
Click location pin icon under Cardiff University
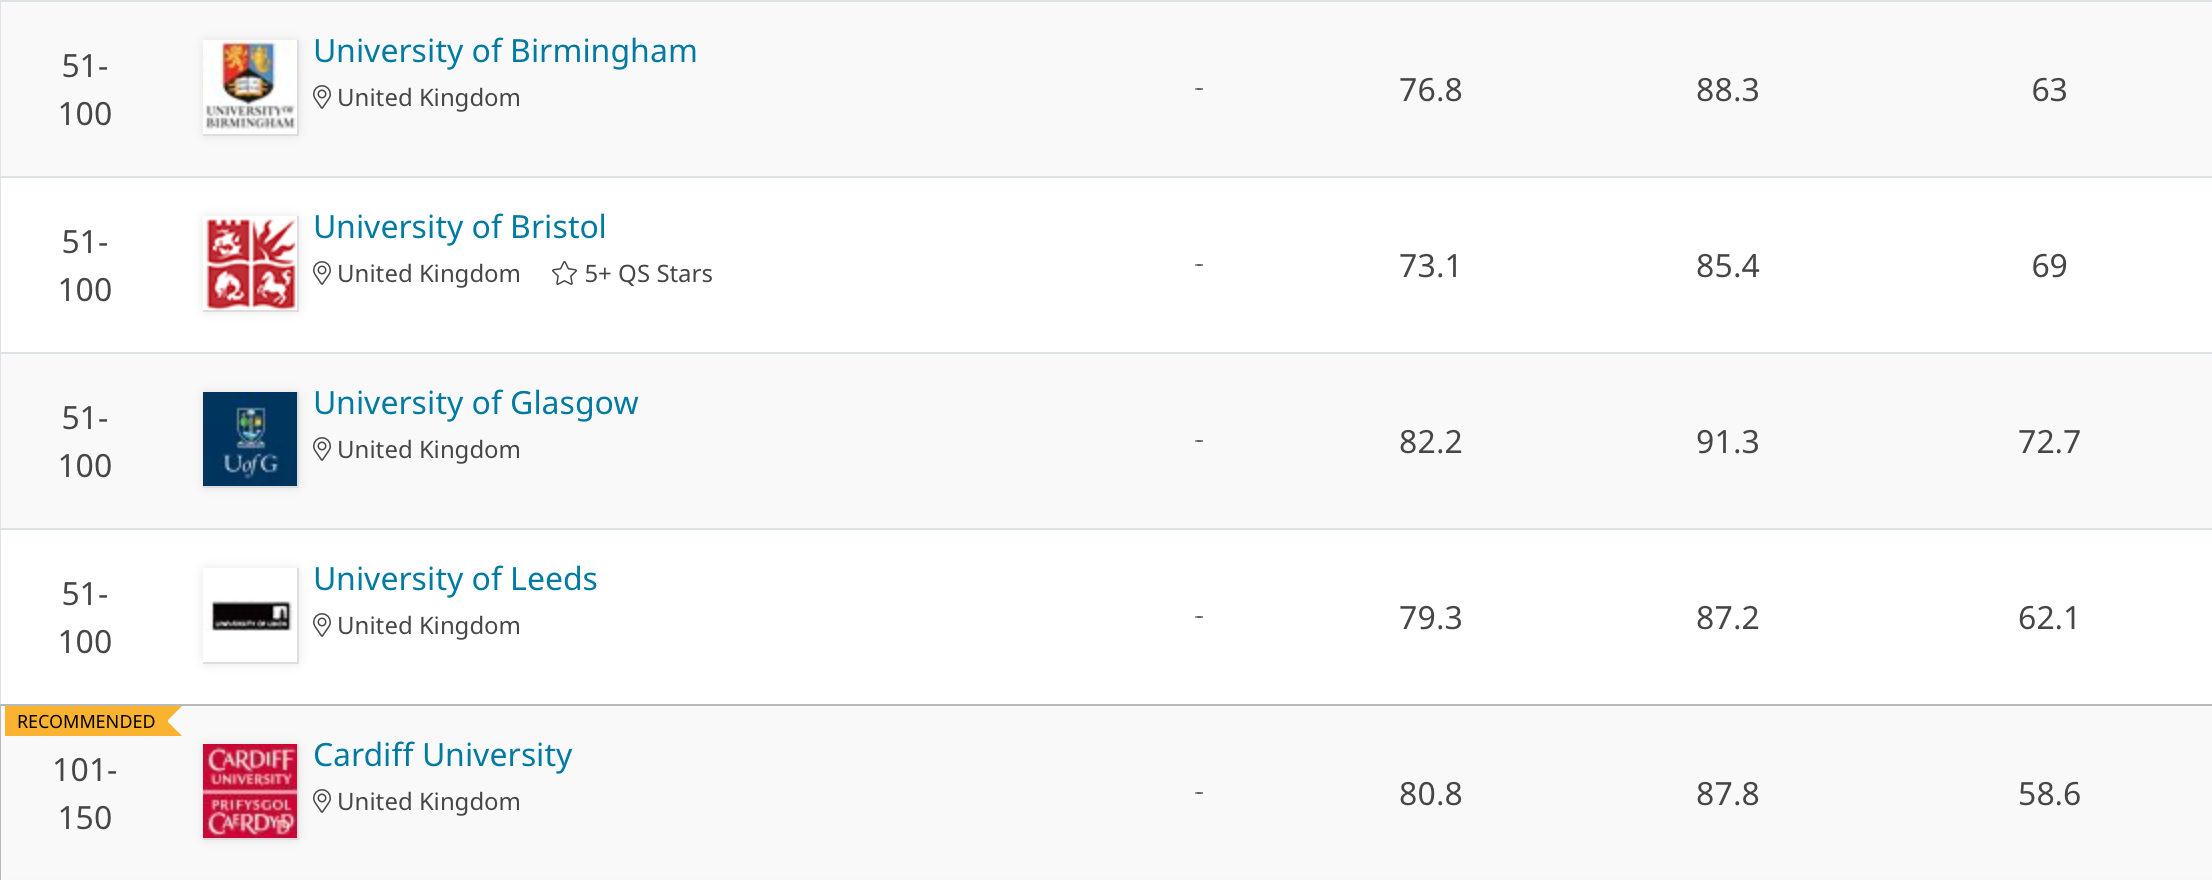click(x=322, y=802)
